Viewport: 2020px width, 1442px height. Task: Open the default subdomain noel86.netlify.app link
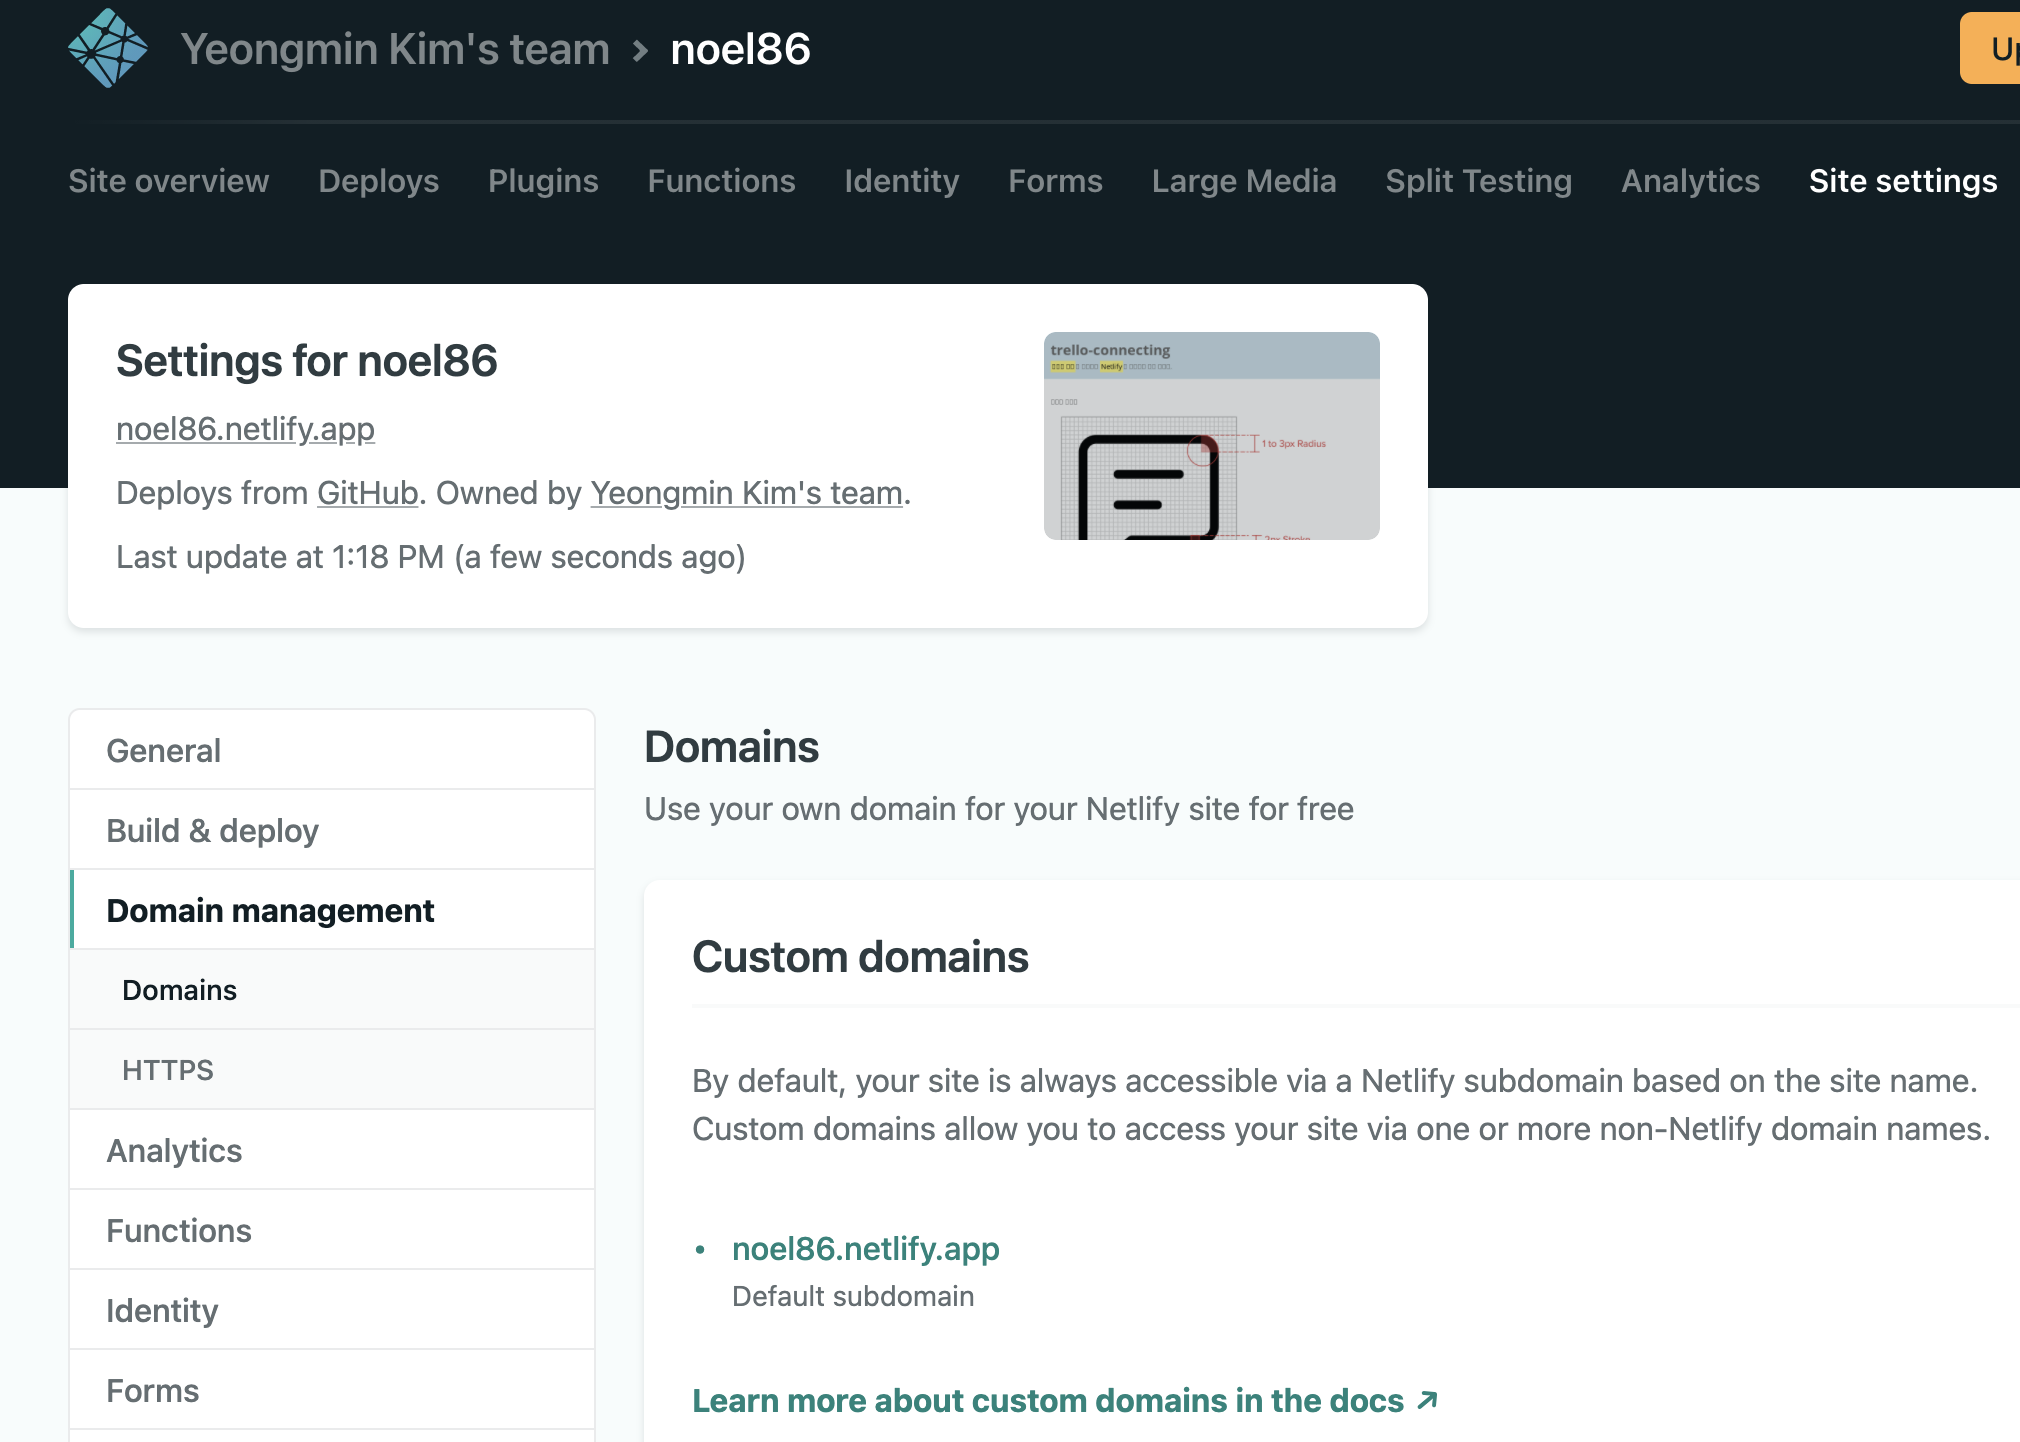pos(865,1249)
